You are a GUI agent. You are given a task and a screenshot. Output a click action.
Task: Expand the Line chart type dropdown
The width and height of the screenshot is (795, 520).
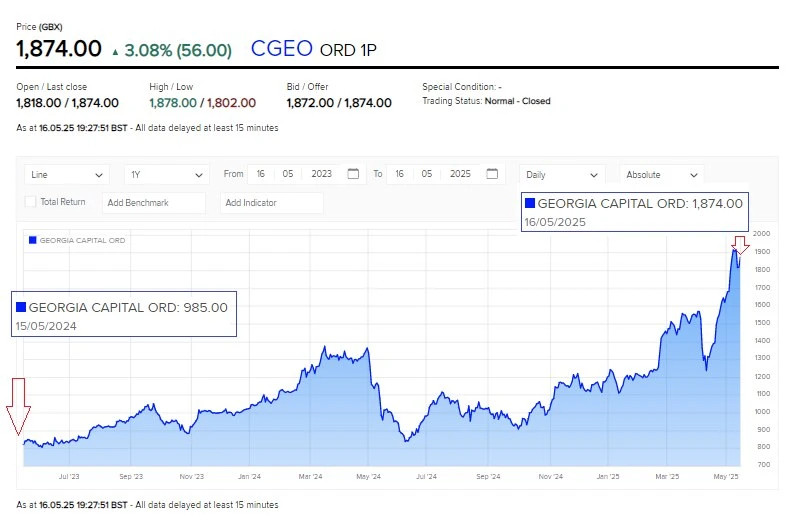pos(66,175)
